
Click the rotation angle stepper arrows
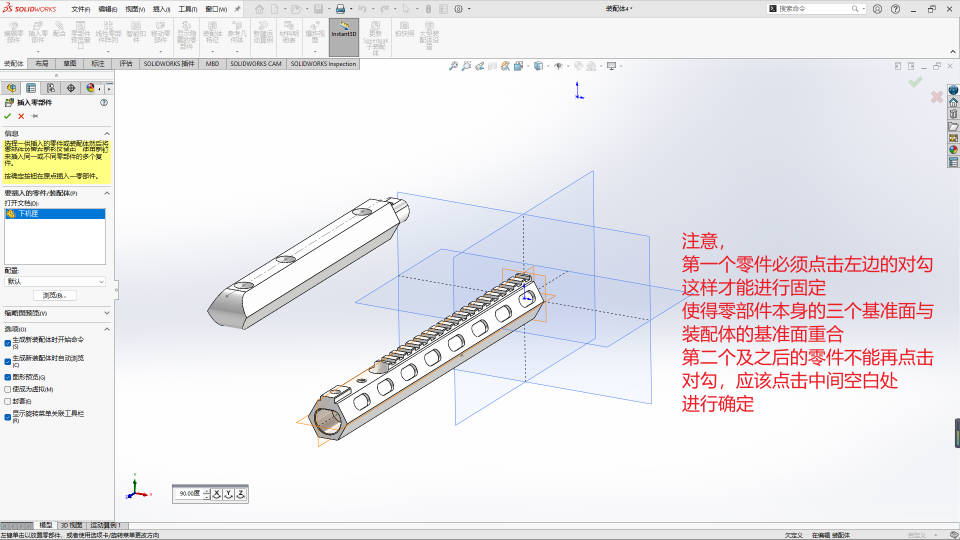coord(207,494)
